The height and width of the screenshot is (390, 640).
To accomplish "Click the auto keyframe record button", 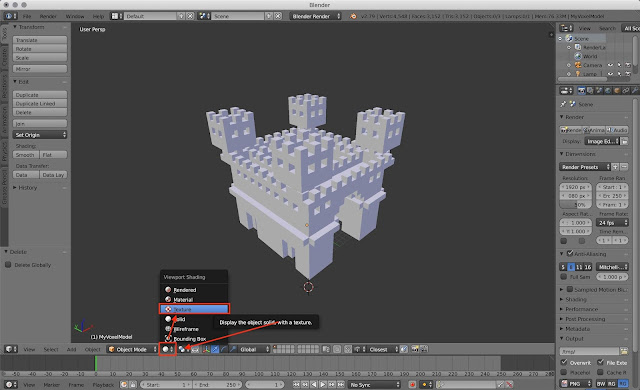I will tap(412, 384).
